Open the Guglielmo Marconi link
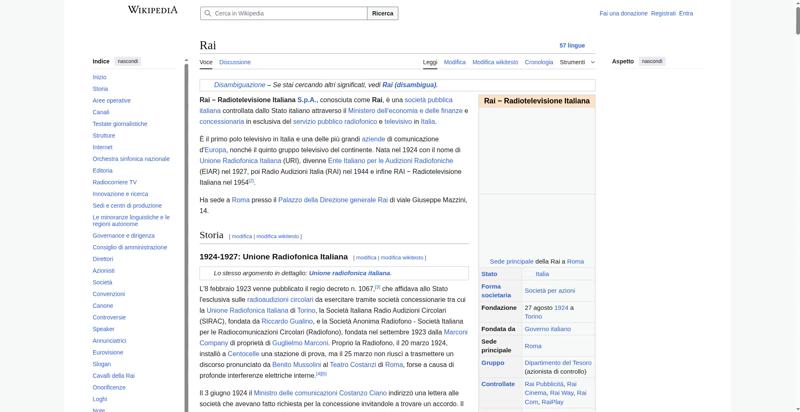Screen dimensions: 800x412 301,343
